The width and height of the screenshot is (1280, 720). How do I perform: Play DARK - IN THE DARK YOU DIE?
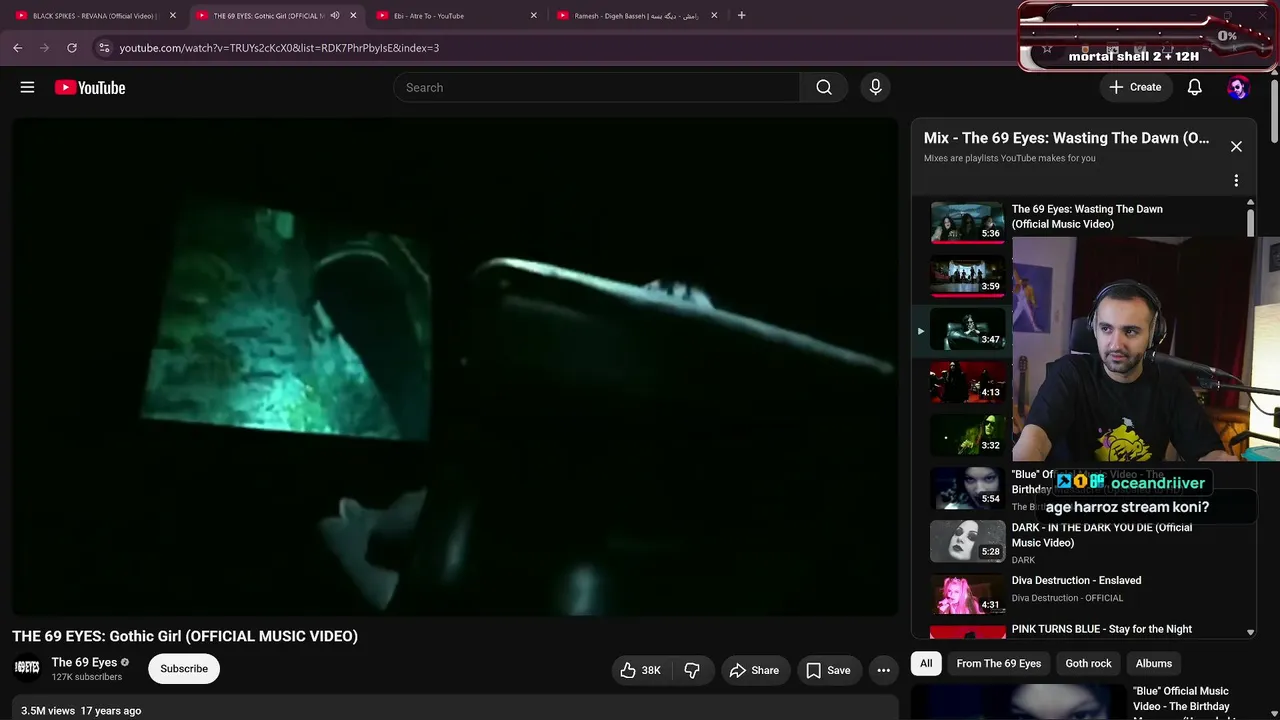tap(1102, 535)
